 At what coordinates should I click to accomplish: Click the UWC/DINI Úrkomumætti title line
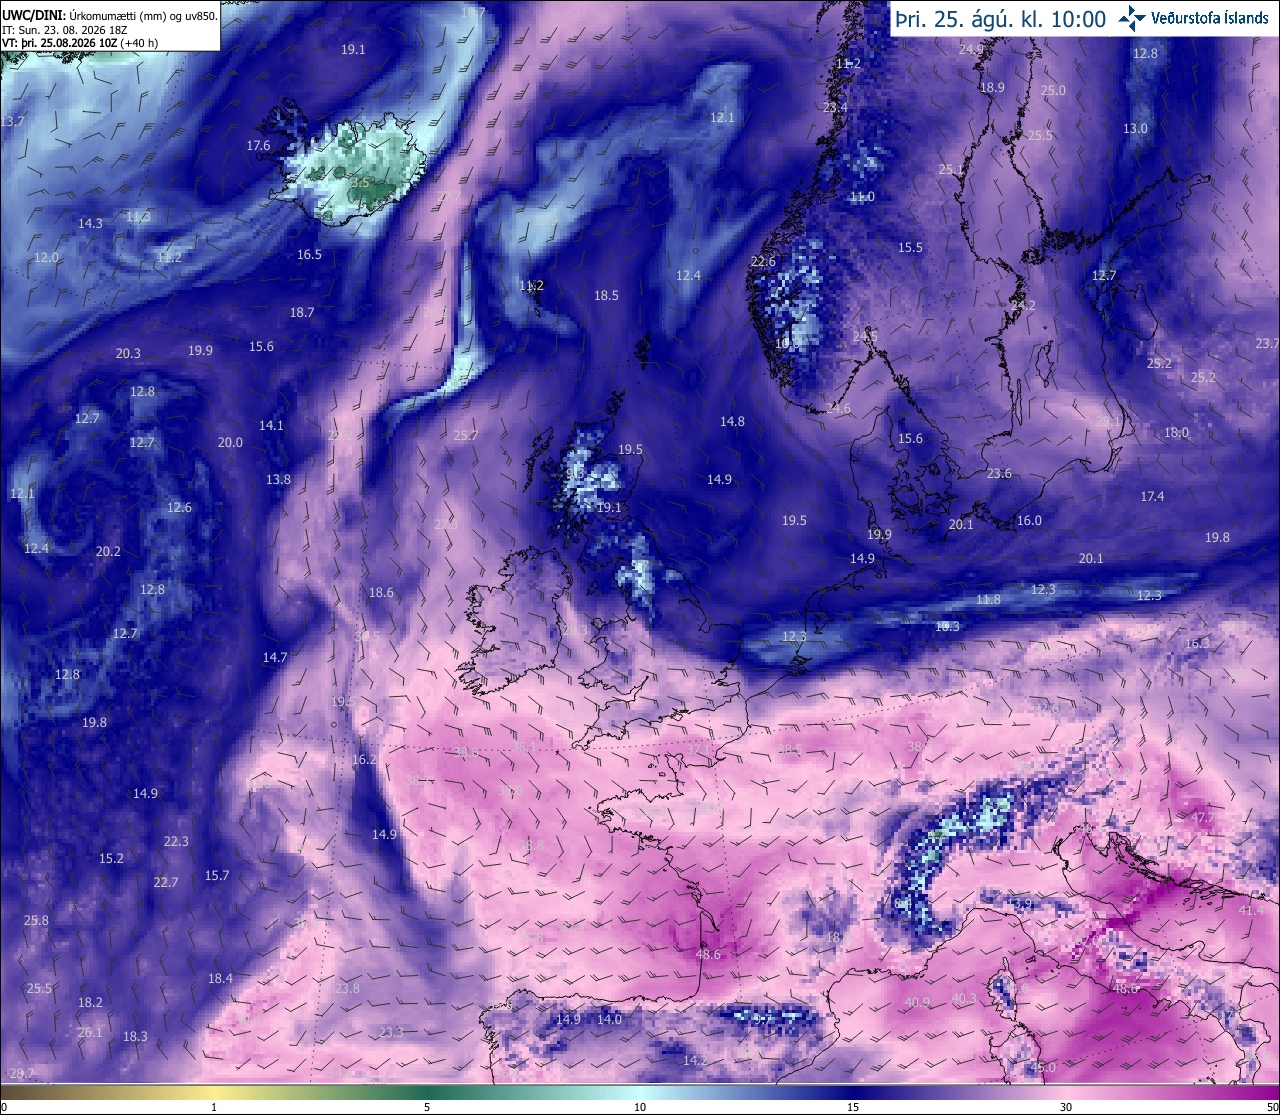coord(109,16)
